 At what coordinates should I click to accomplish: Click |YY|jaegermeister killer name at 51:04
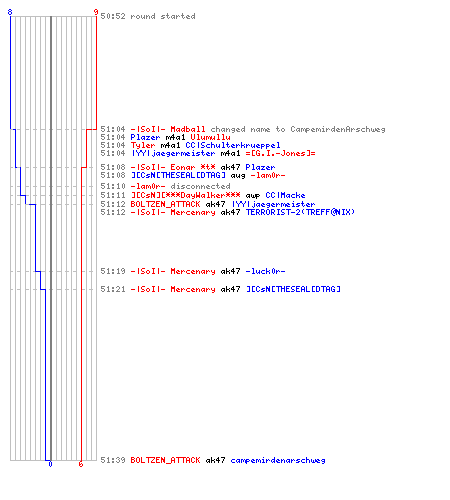tap(173, 153)
